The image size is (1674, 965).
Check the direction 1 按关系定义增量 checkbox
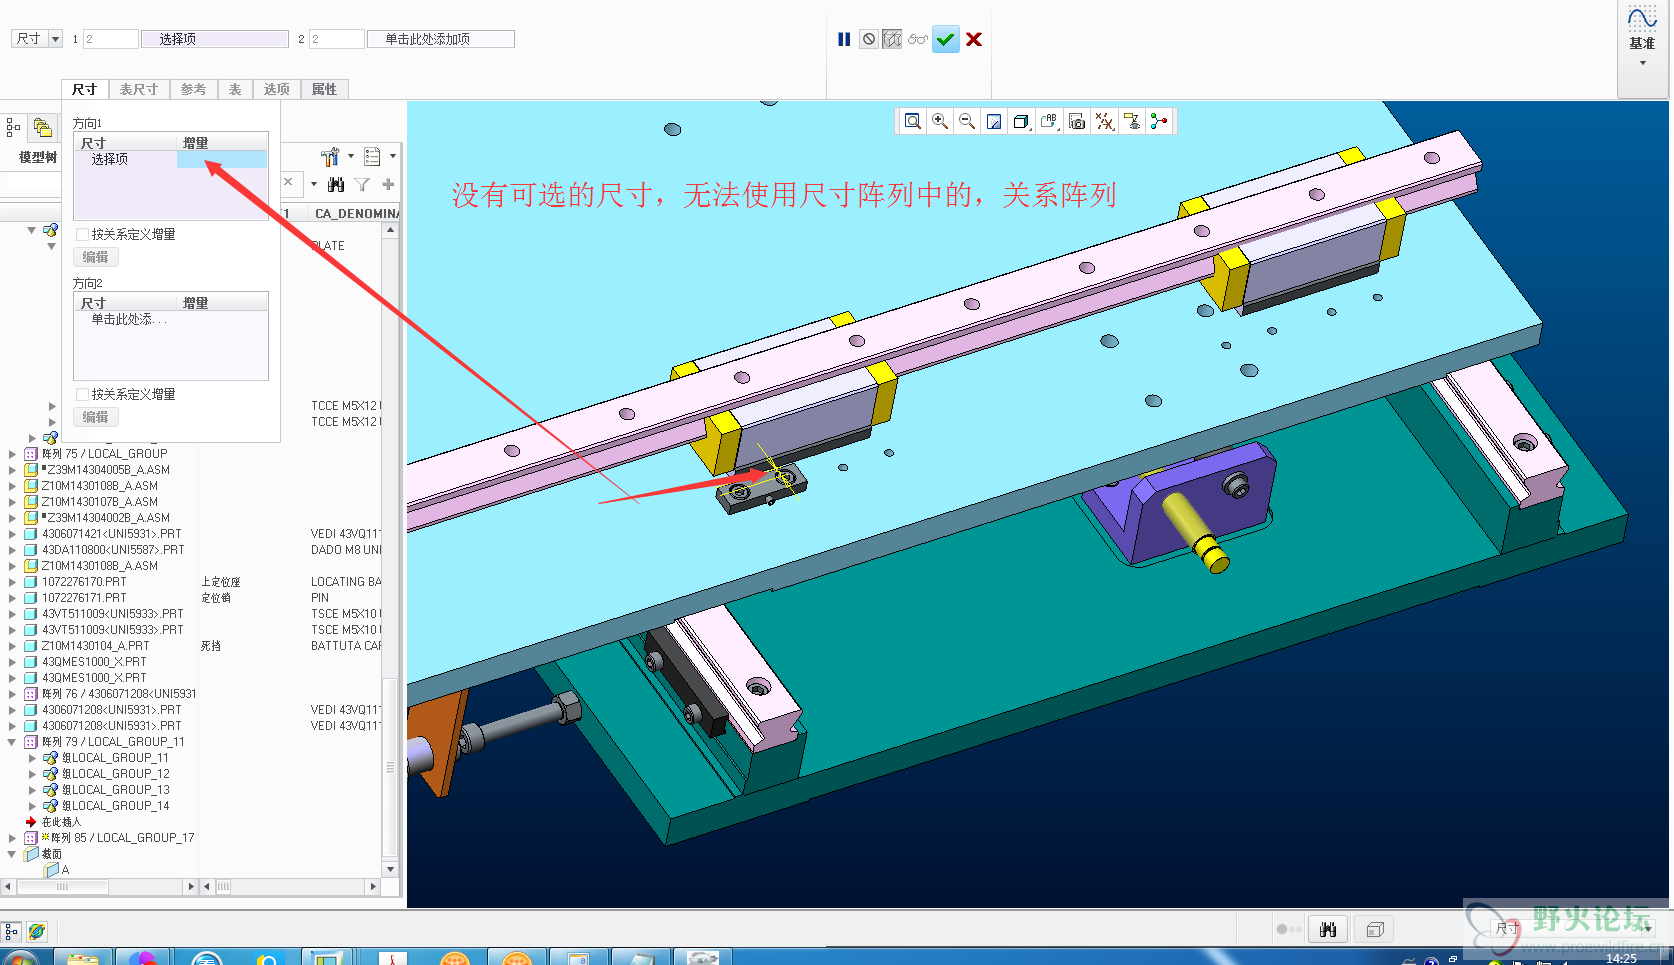click(83, 234)
